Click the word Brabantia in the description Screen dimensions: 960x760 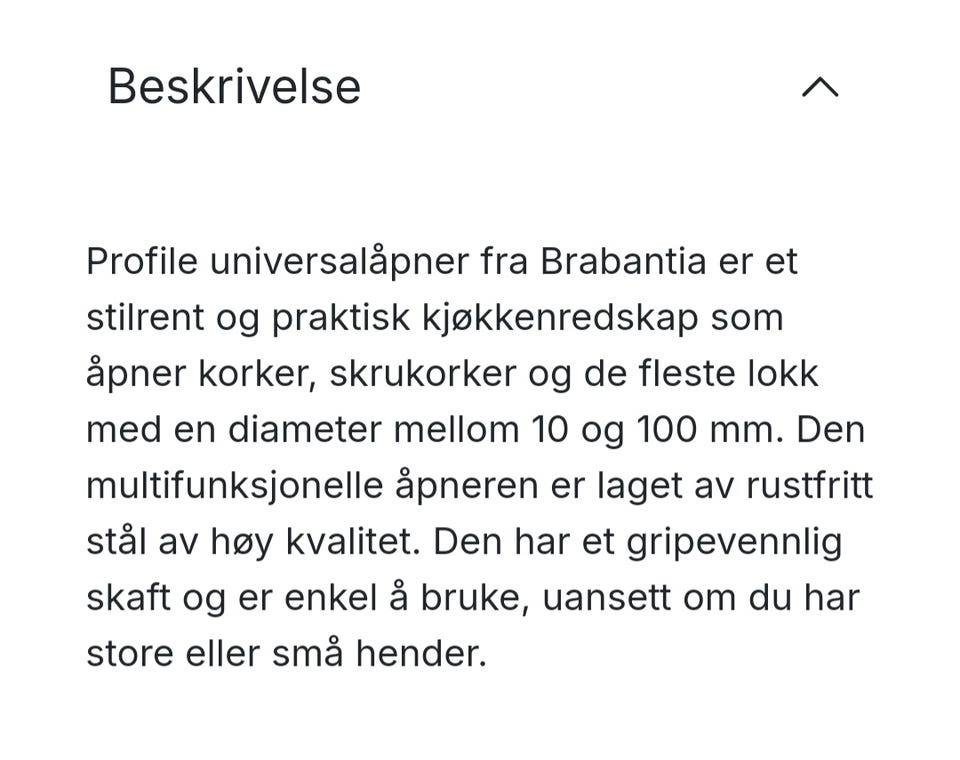point(623,261)
